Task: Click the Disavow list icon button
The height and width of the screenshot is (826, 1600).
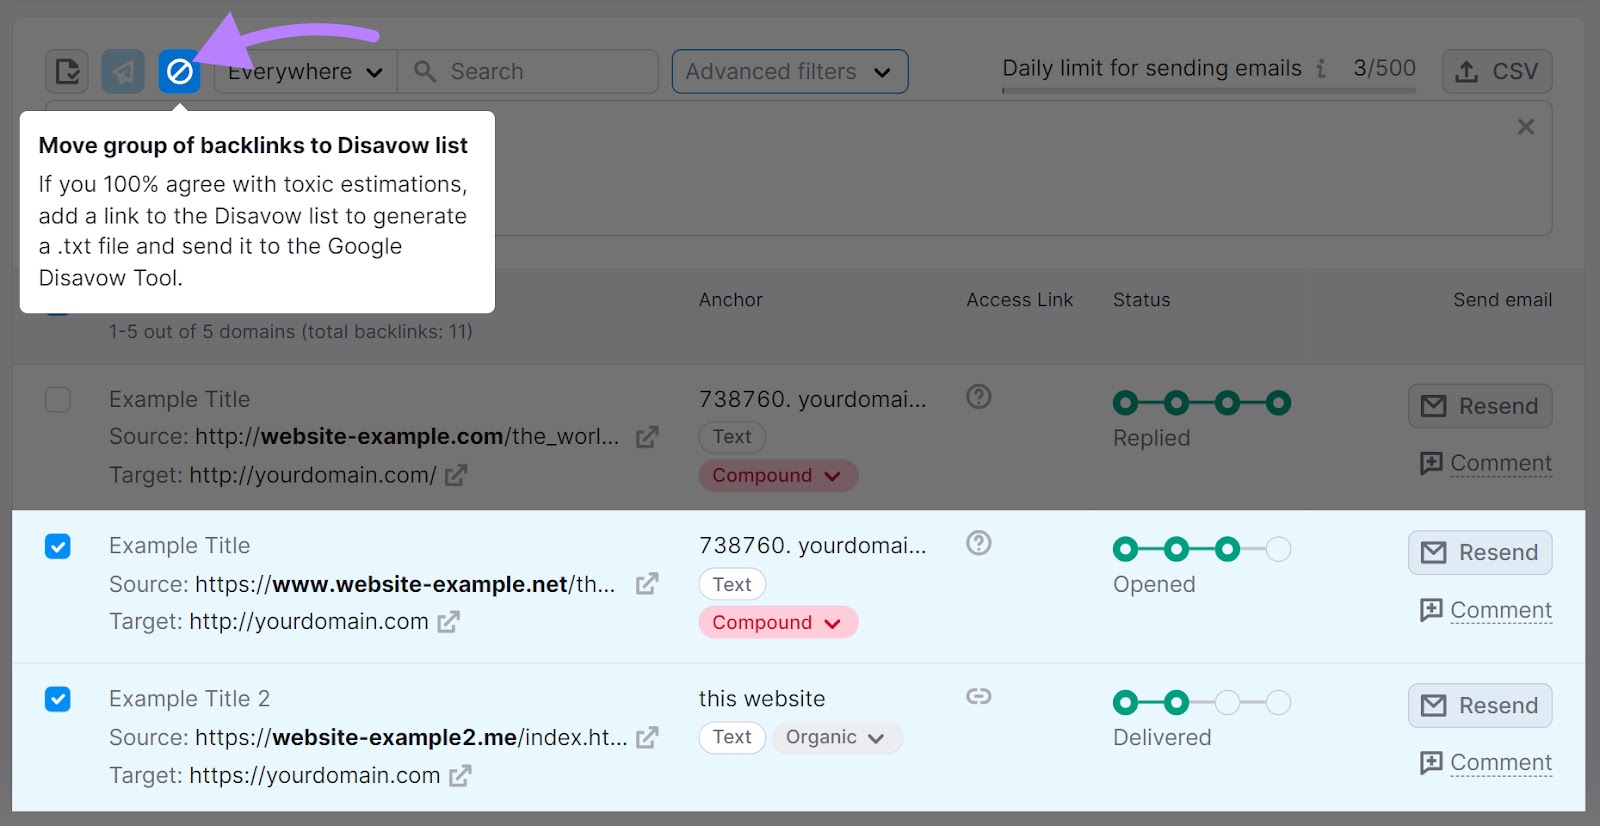Action: [179, 72]
